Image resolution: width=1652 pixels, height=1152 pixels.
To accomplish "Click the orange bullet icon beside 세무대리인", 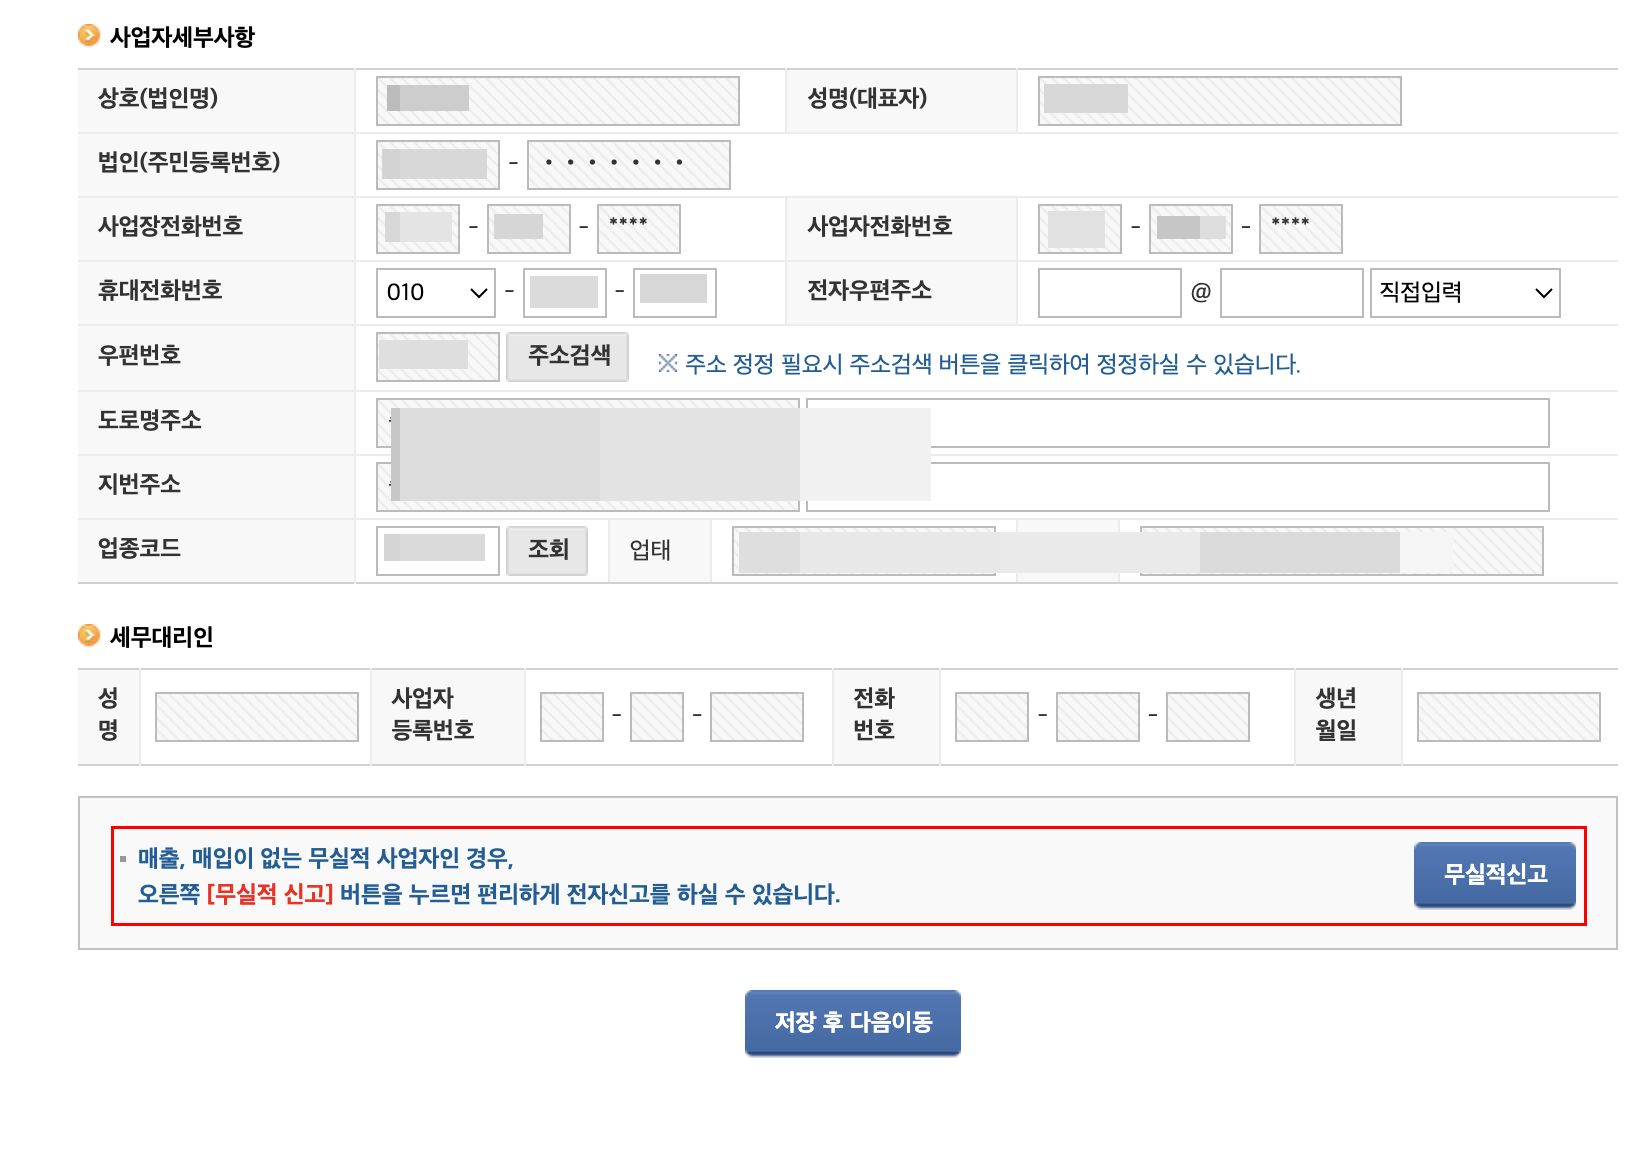I will (x=89, y=635).
